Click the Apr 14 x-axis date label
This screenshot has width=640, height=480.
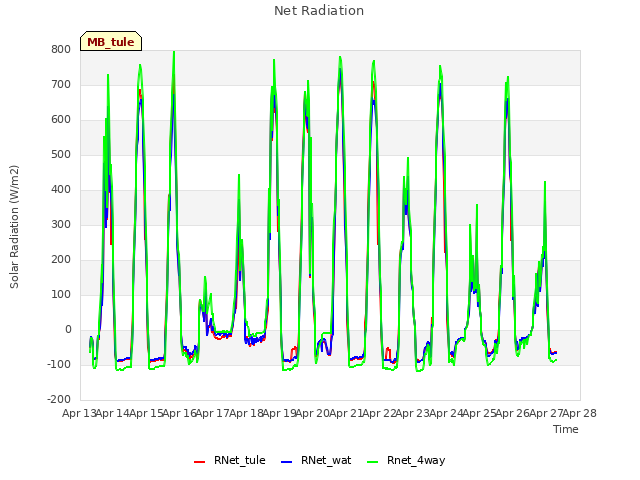pos(113,413)
